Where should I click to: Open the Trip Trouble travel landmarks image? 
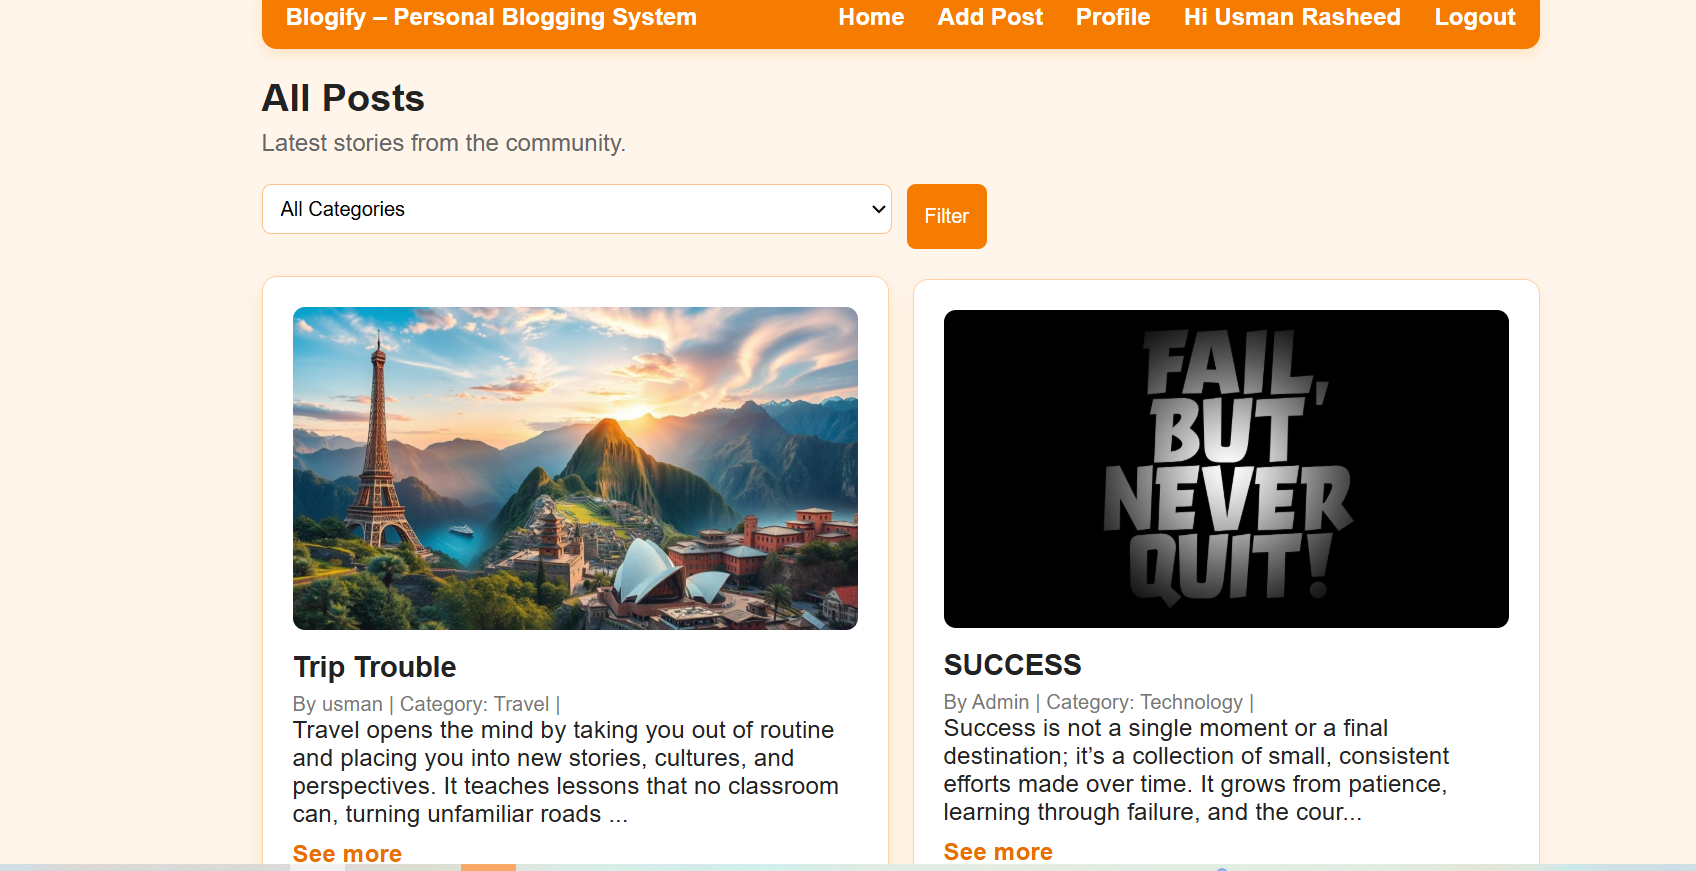575,468
